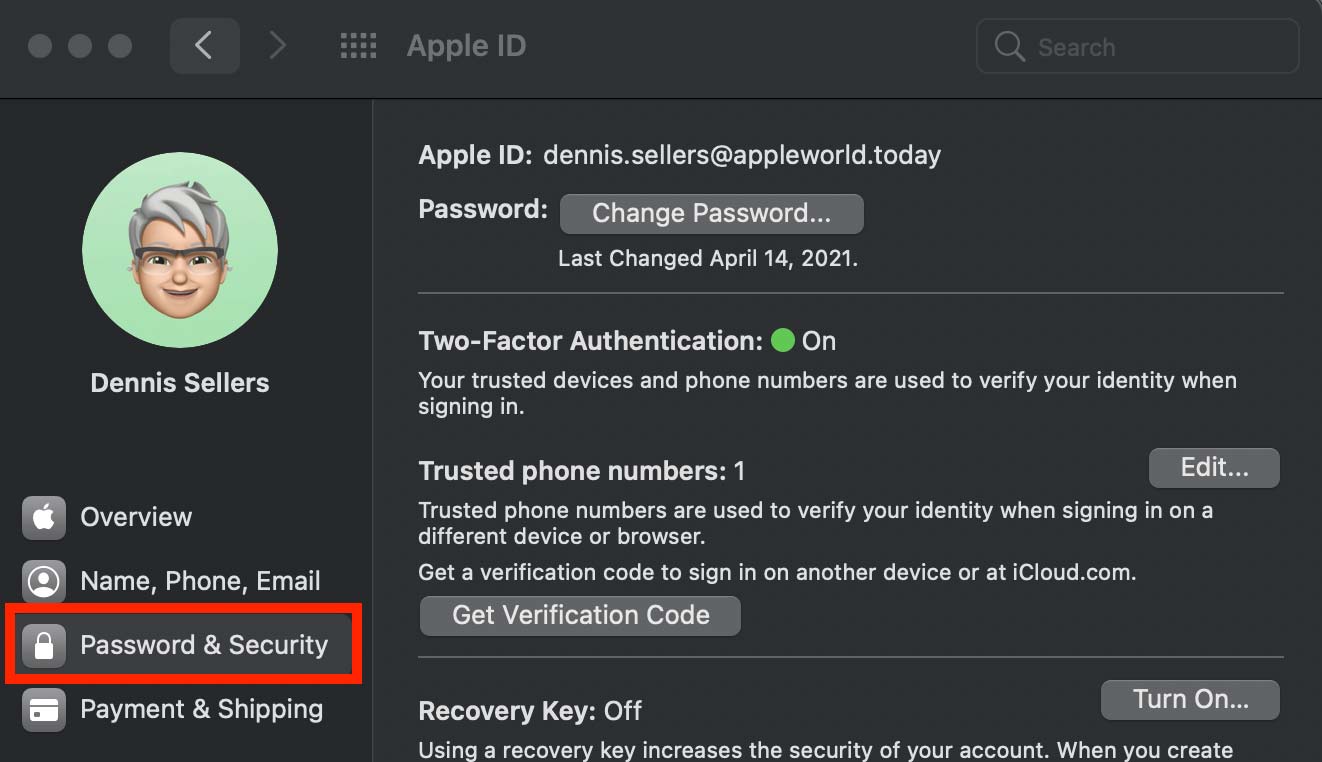Click into the Search field
The height and width of the screenshot is (762, 1322).
(1150, 47)
